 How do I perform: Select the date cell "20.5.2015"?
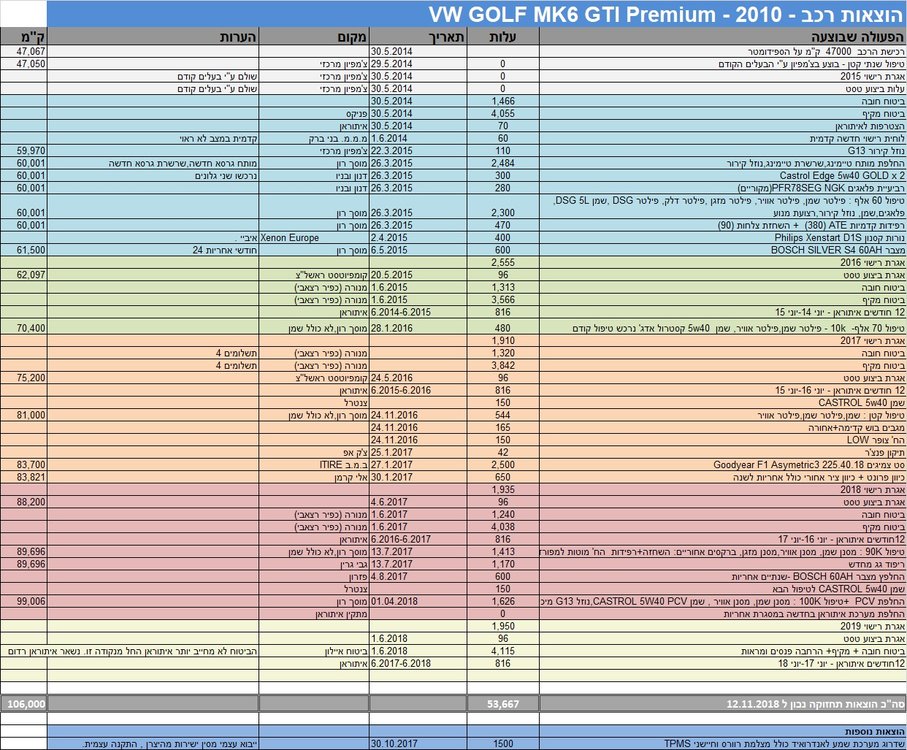418,275
